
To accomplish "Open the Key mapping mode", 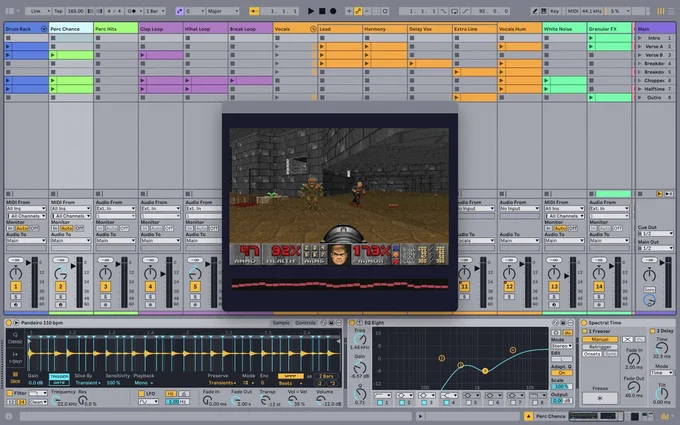I will pos(555,11).
